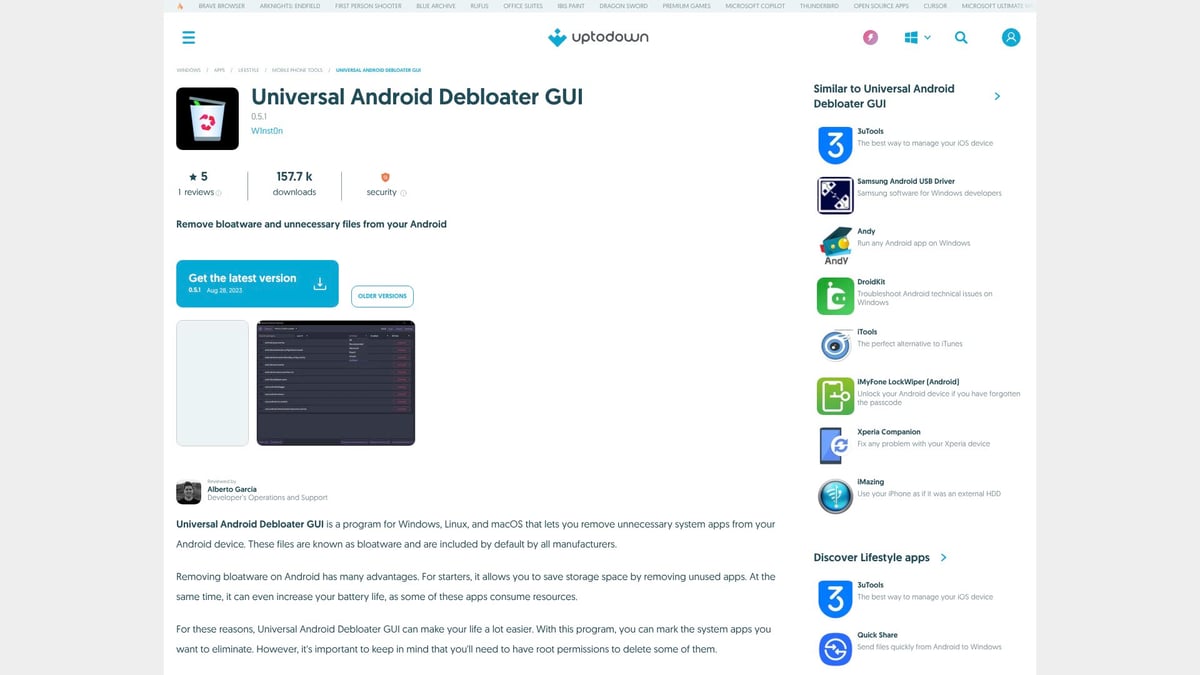Open the iMyFone LockWiper icon
This screenshot has width=1200, height=675.
click(834, 395)
